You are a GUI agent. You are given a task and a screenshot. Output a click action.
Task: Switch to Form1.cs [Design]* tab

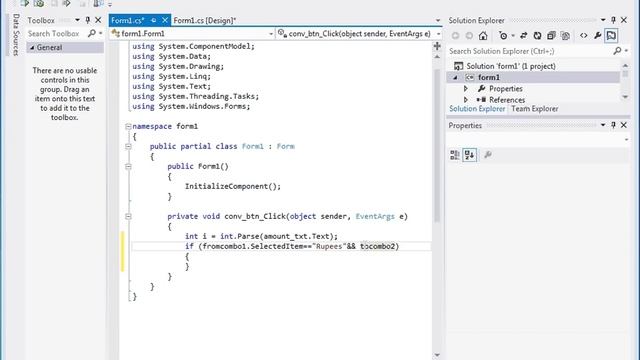click(x=204, y=20)
